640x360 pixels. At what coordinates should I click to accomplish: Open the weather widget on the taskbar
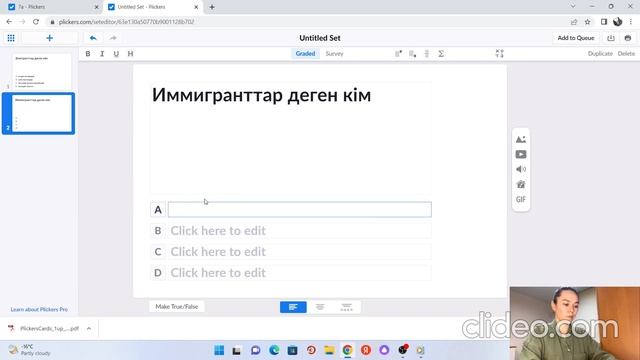(29, 350)
